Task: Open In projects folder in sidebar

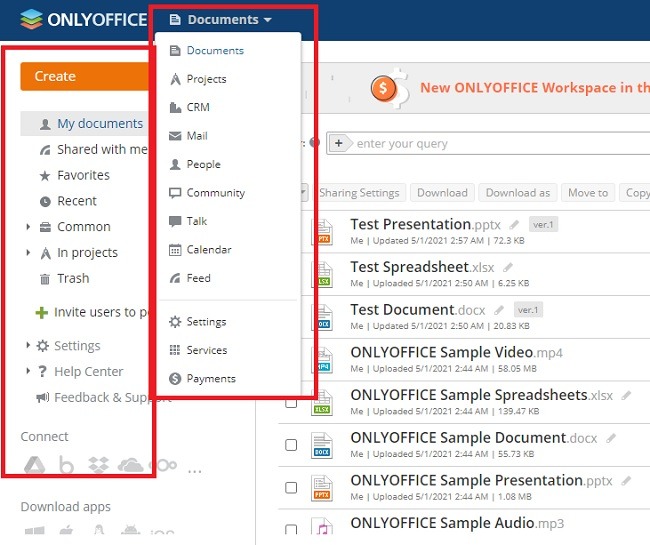Action: click(x=87, y=252)
